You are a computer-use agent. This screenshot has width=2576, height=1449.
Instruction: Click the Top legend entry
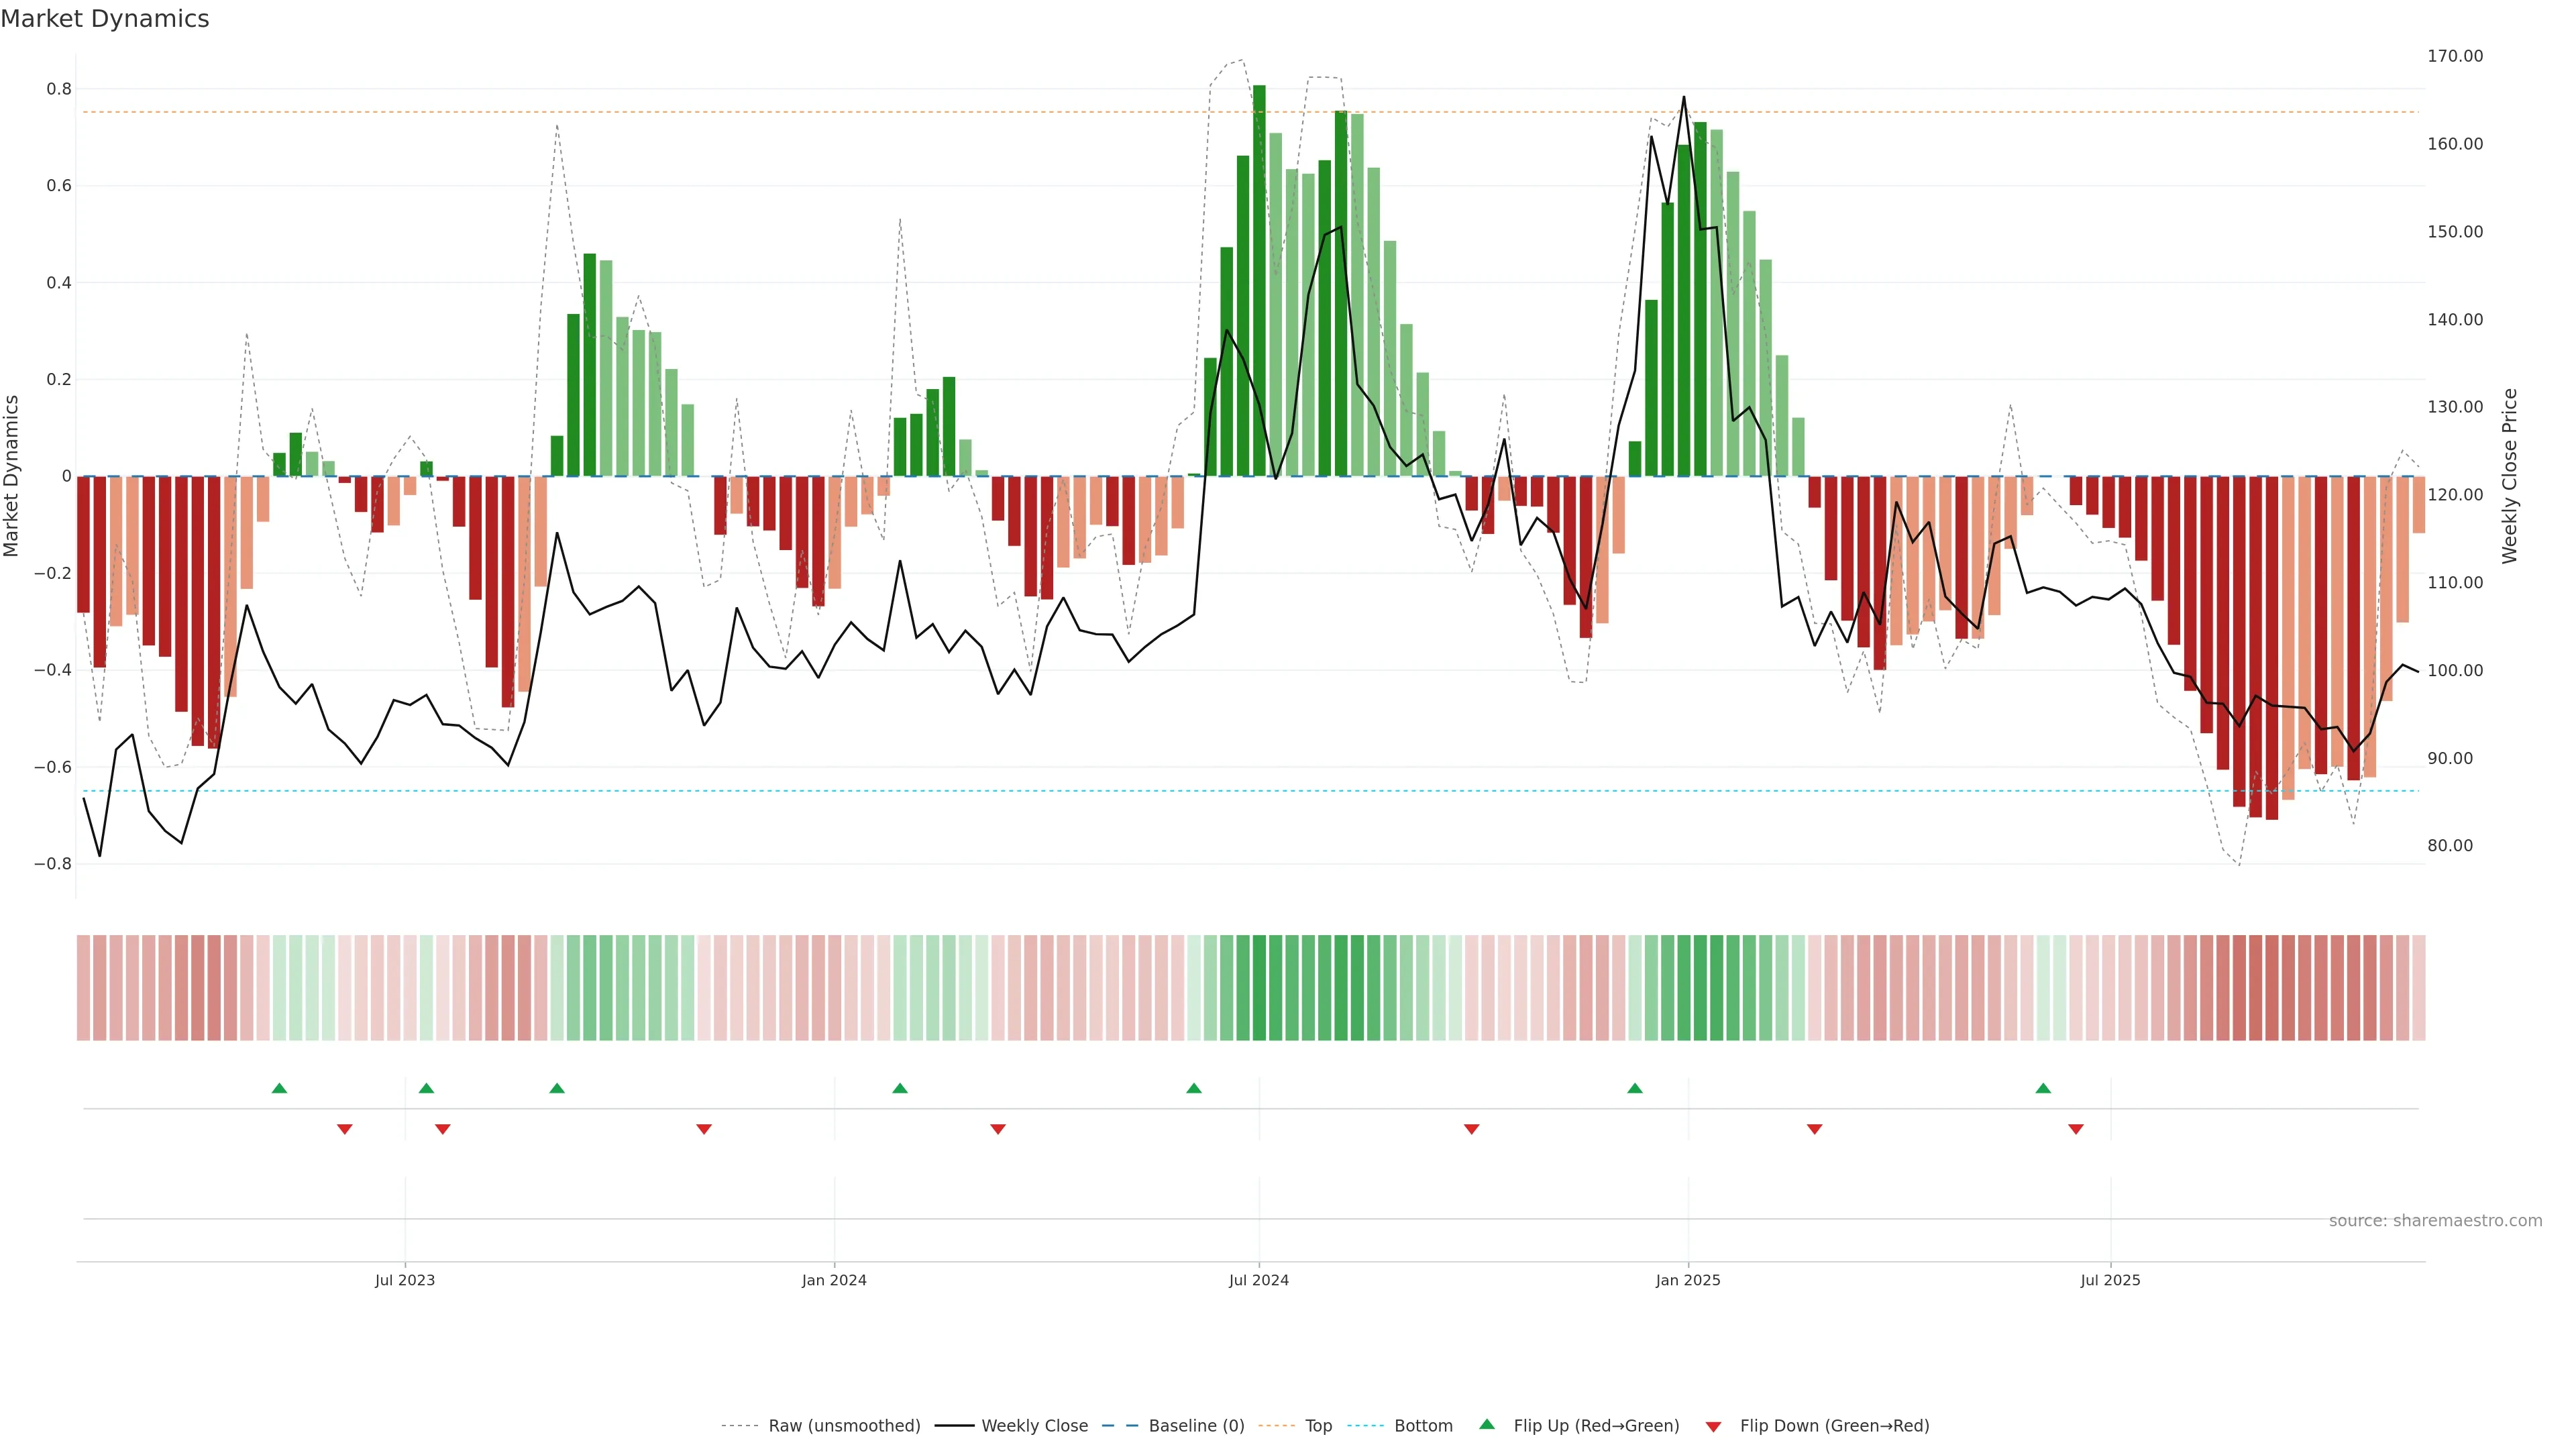(x=1318, y=1426)
